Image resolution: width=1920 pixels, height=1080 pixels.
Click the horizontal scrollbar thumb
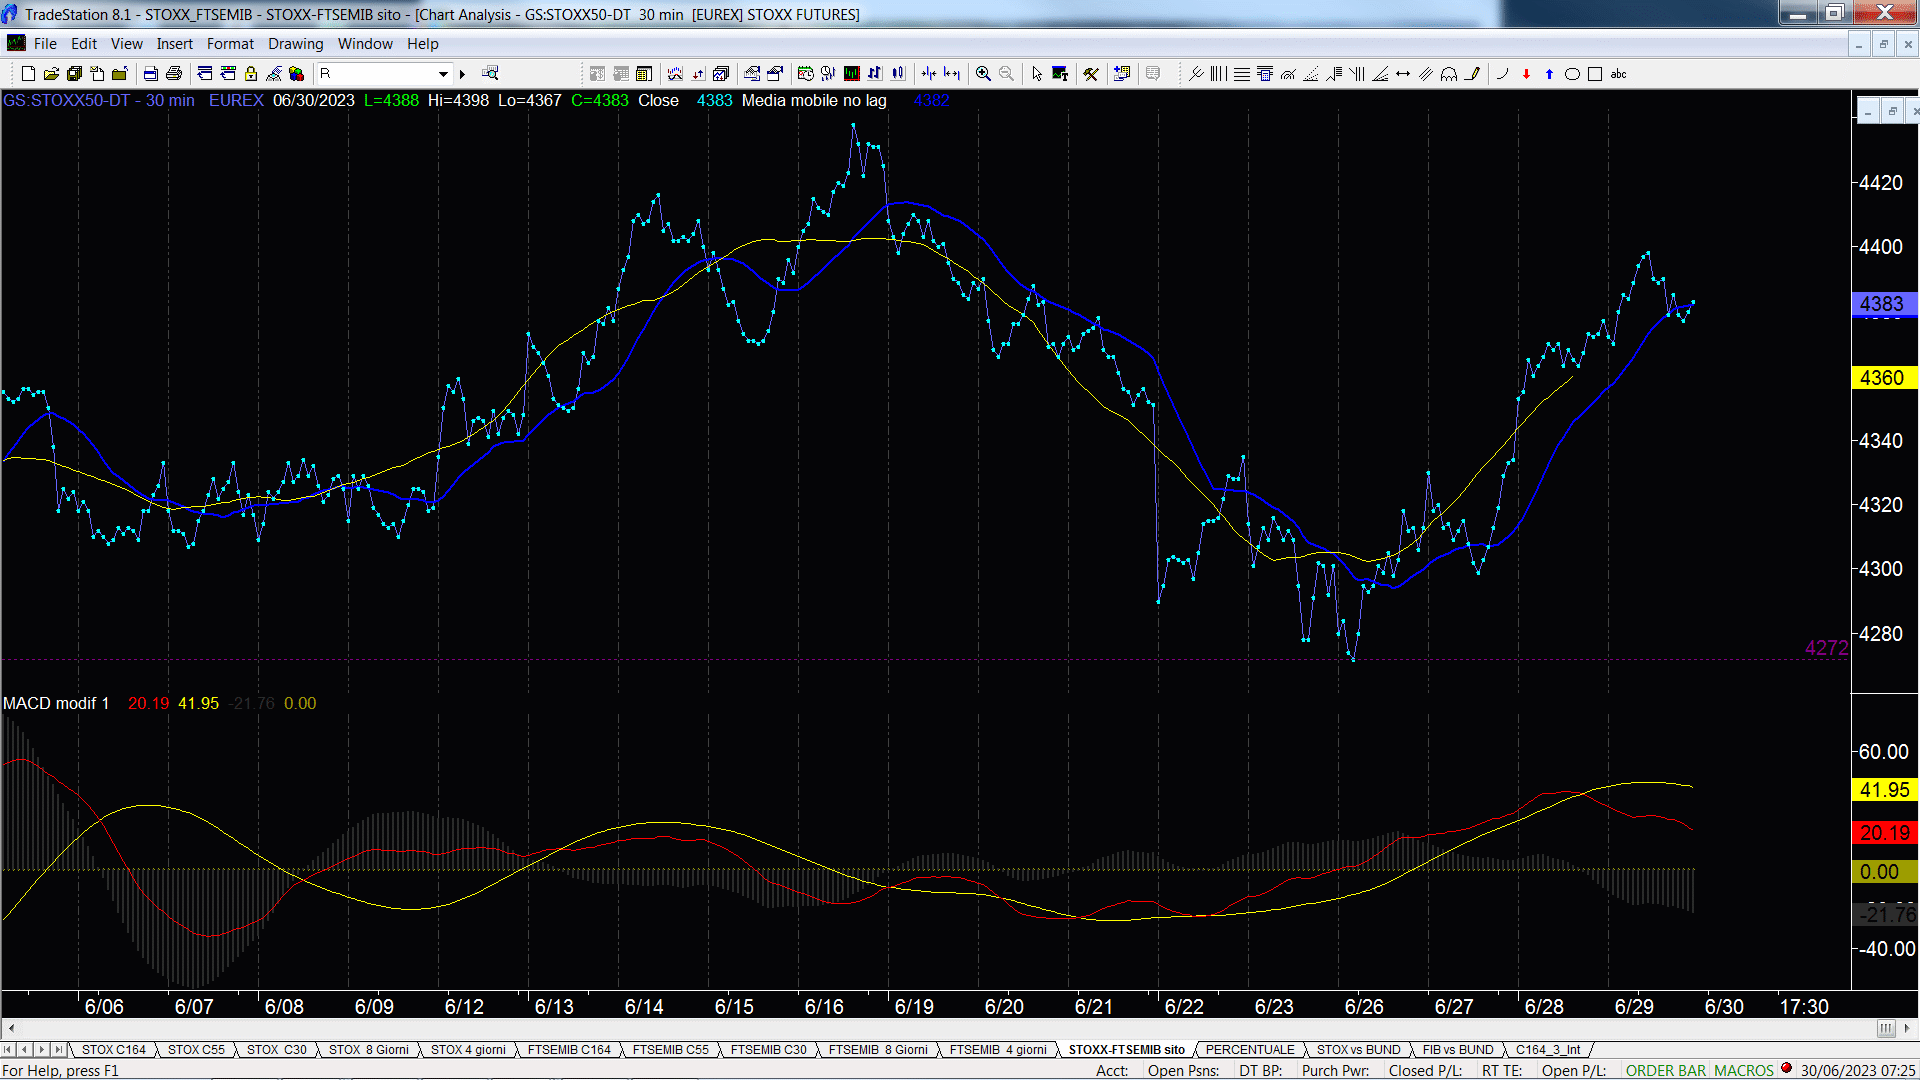click(x=1885, y=1028)
